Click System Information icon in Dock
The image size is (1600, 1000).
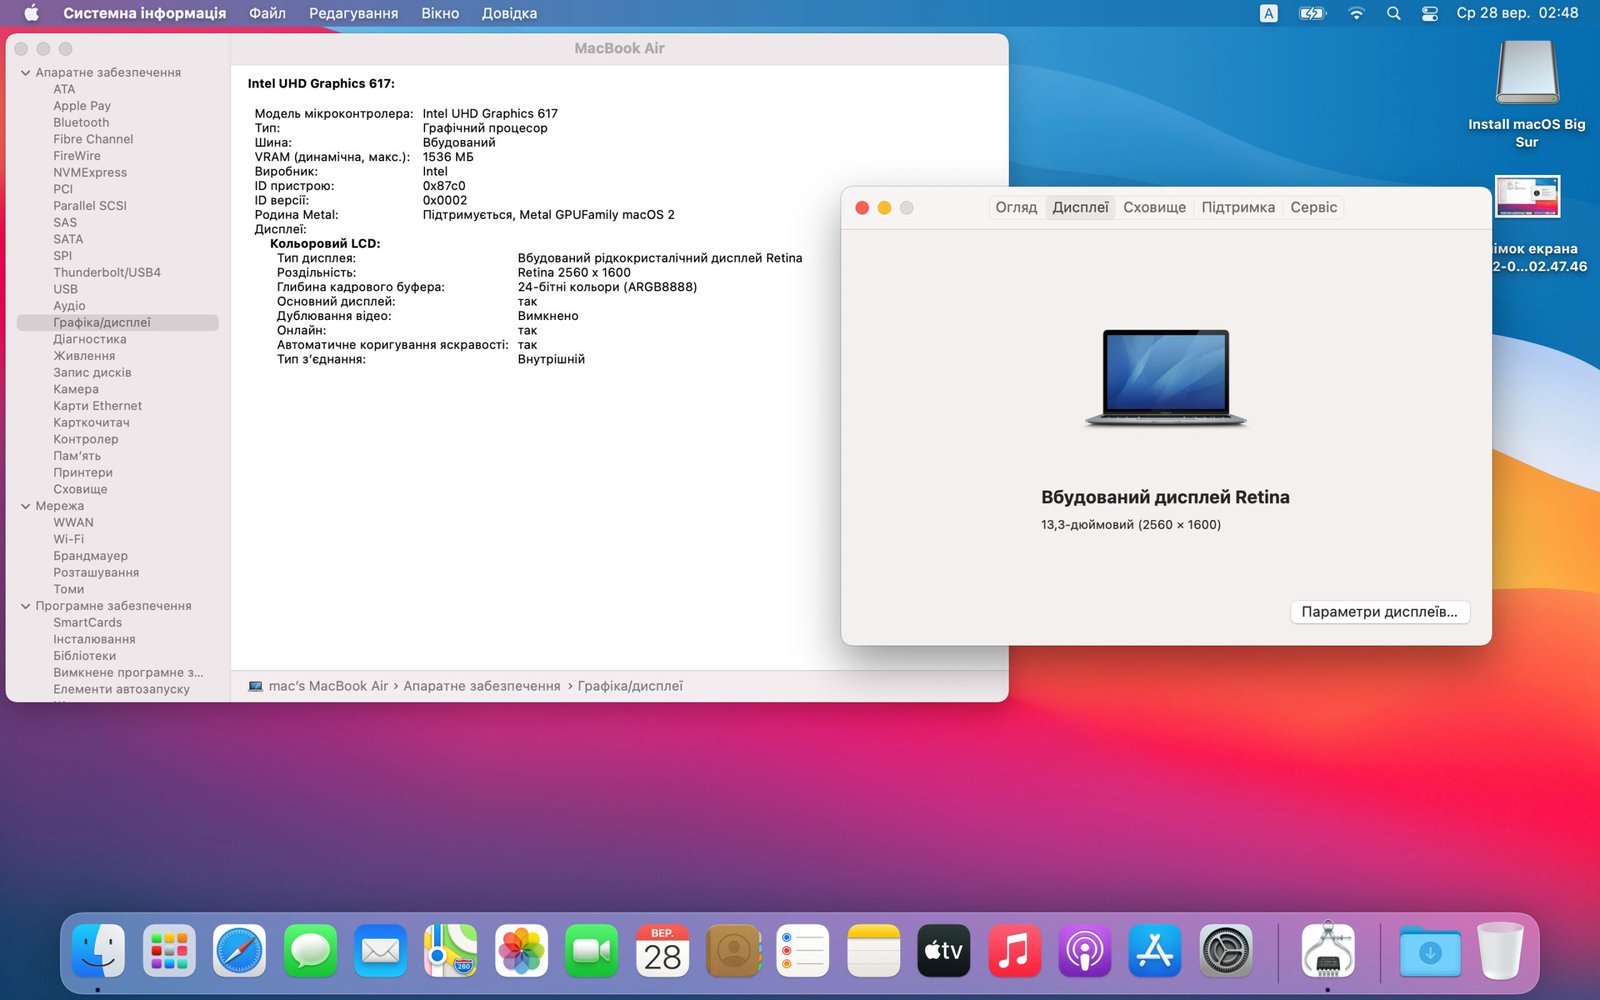1328,950
